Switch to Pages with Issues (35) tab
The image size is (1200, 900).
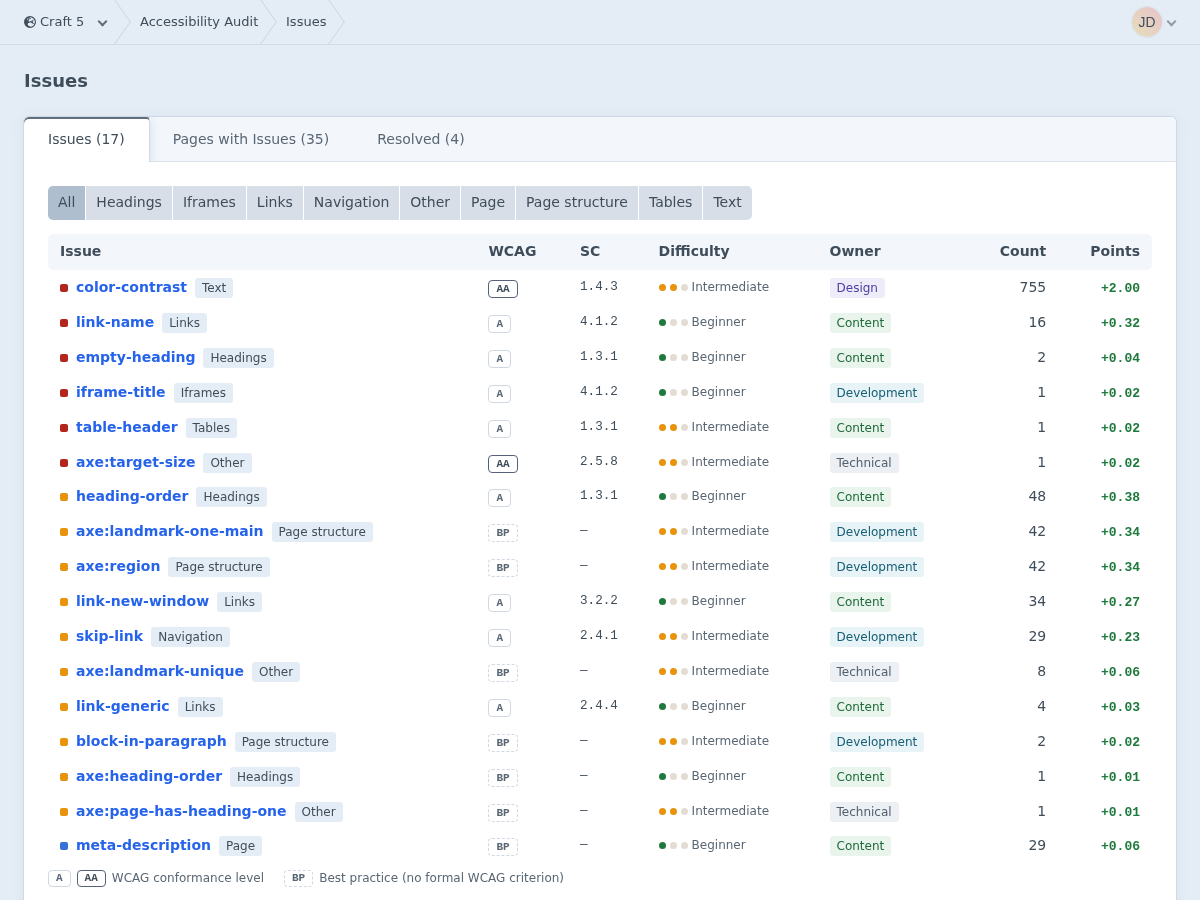point(251,139)
